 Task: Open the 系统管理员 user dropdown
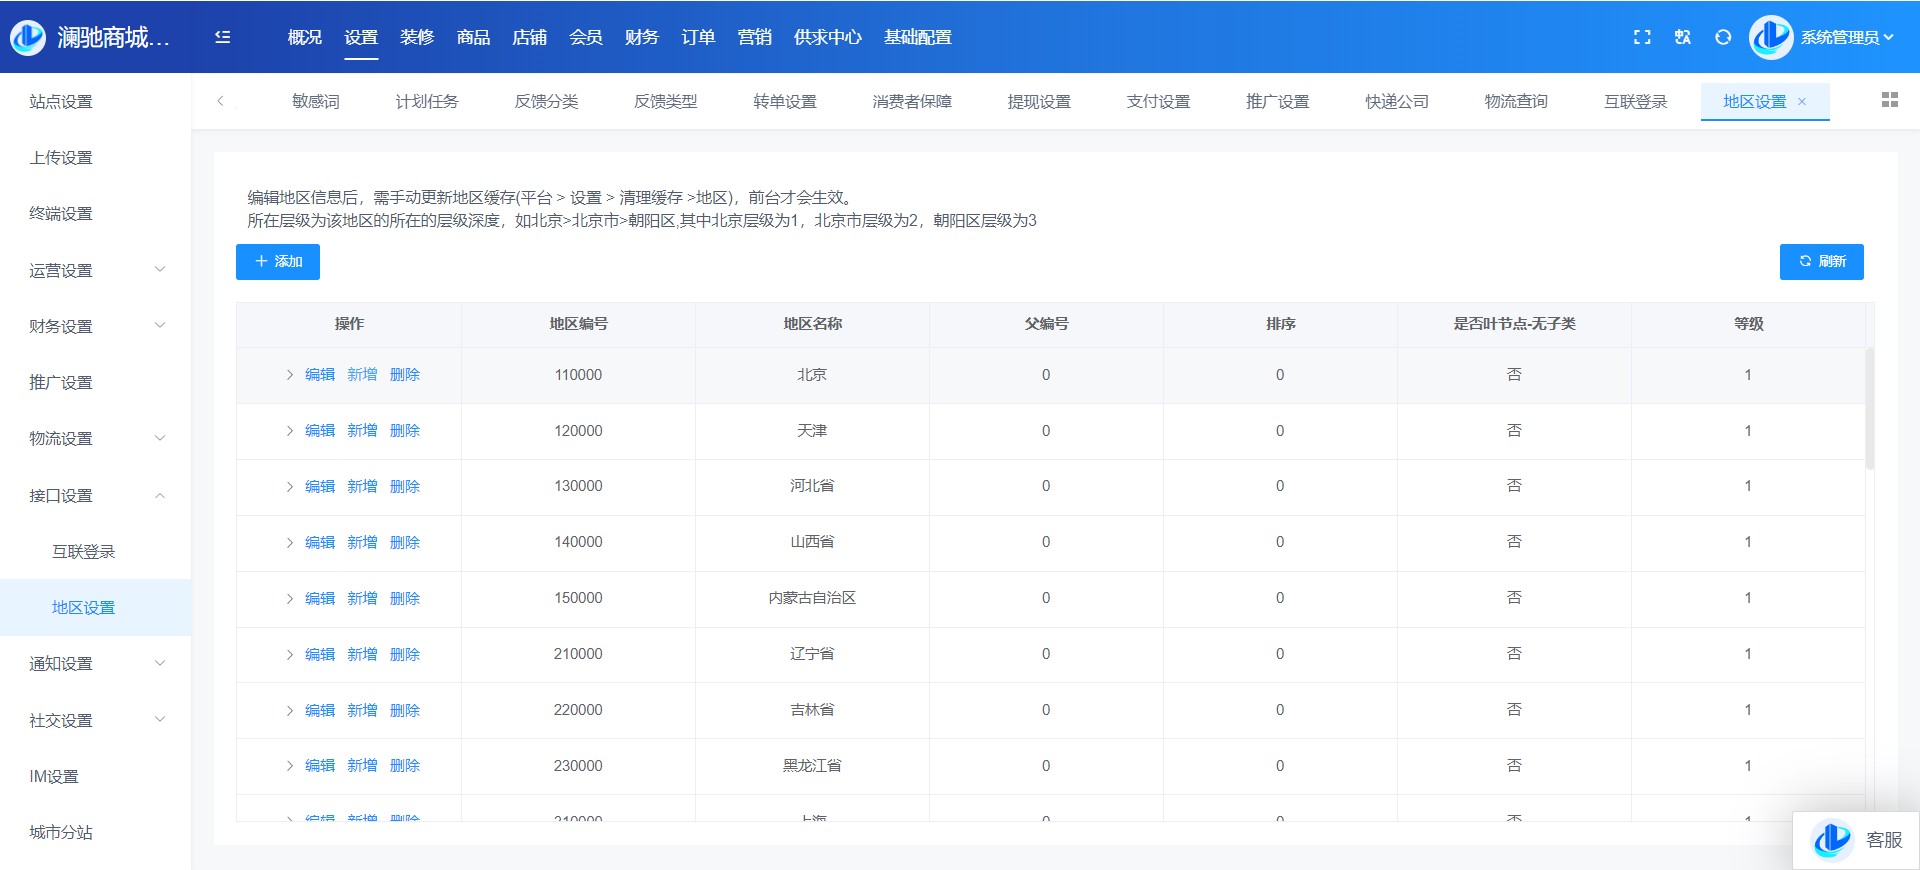point(1846,37)
